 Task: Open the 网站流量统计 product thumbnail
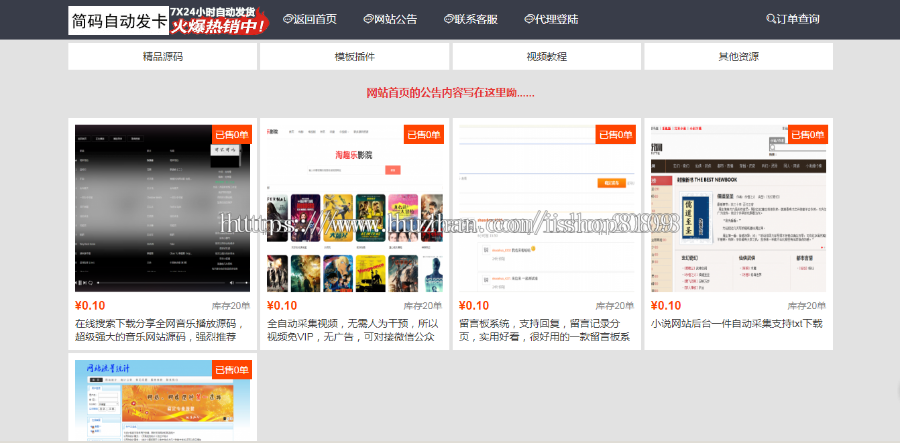(163, 401)
